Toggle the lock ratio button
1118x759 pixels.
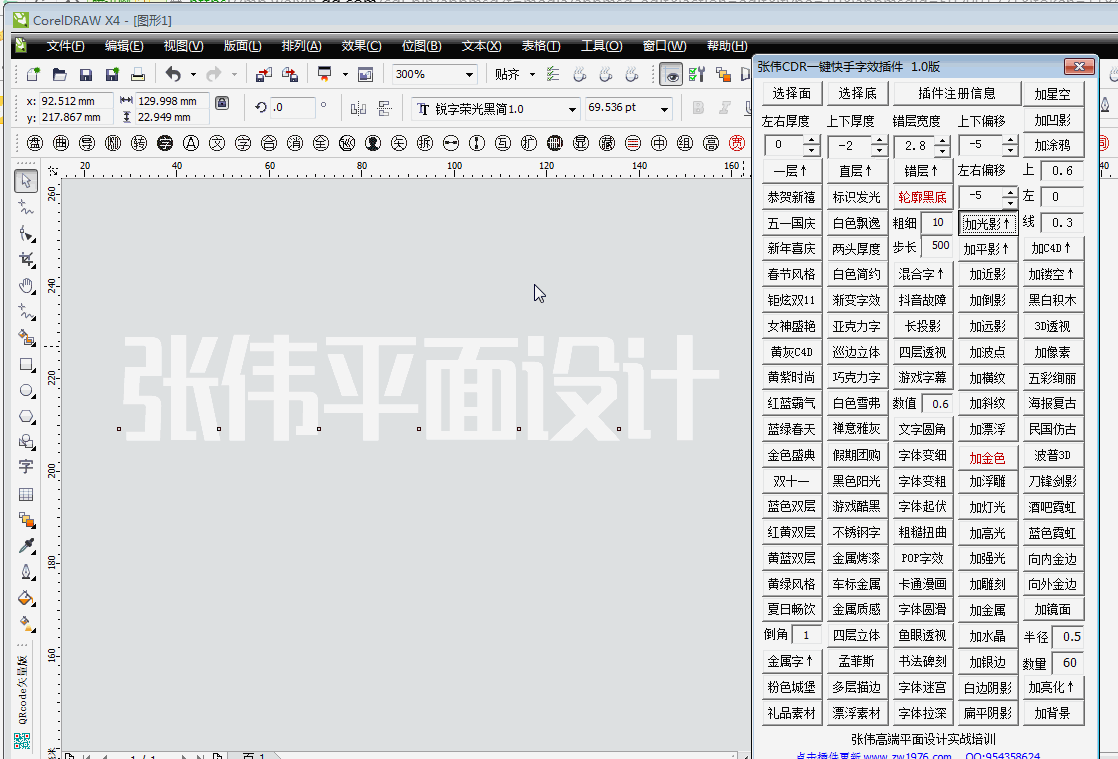(x=222, y=103)
